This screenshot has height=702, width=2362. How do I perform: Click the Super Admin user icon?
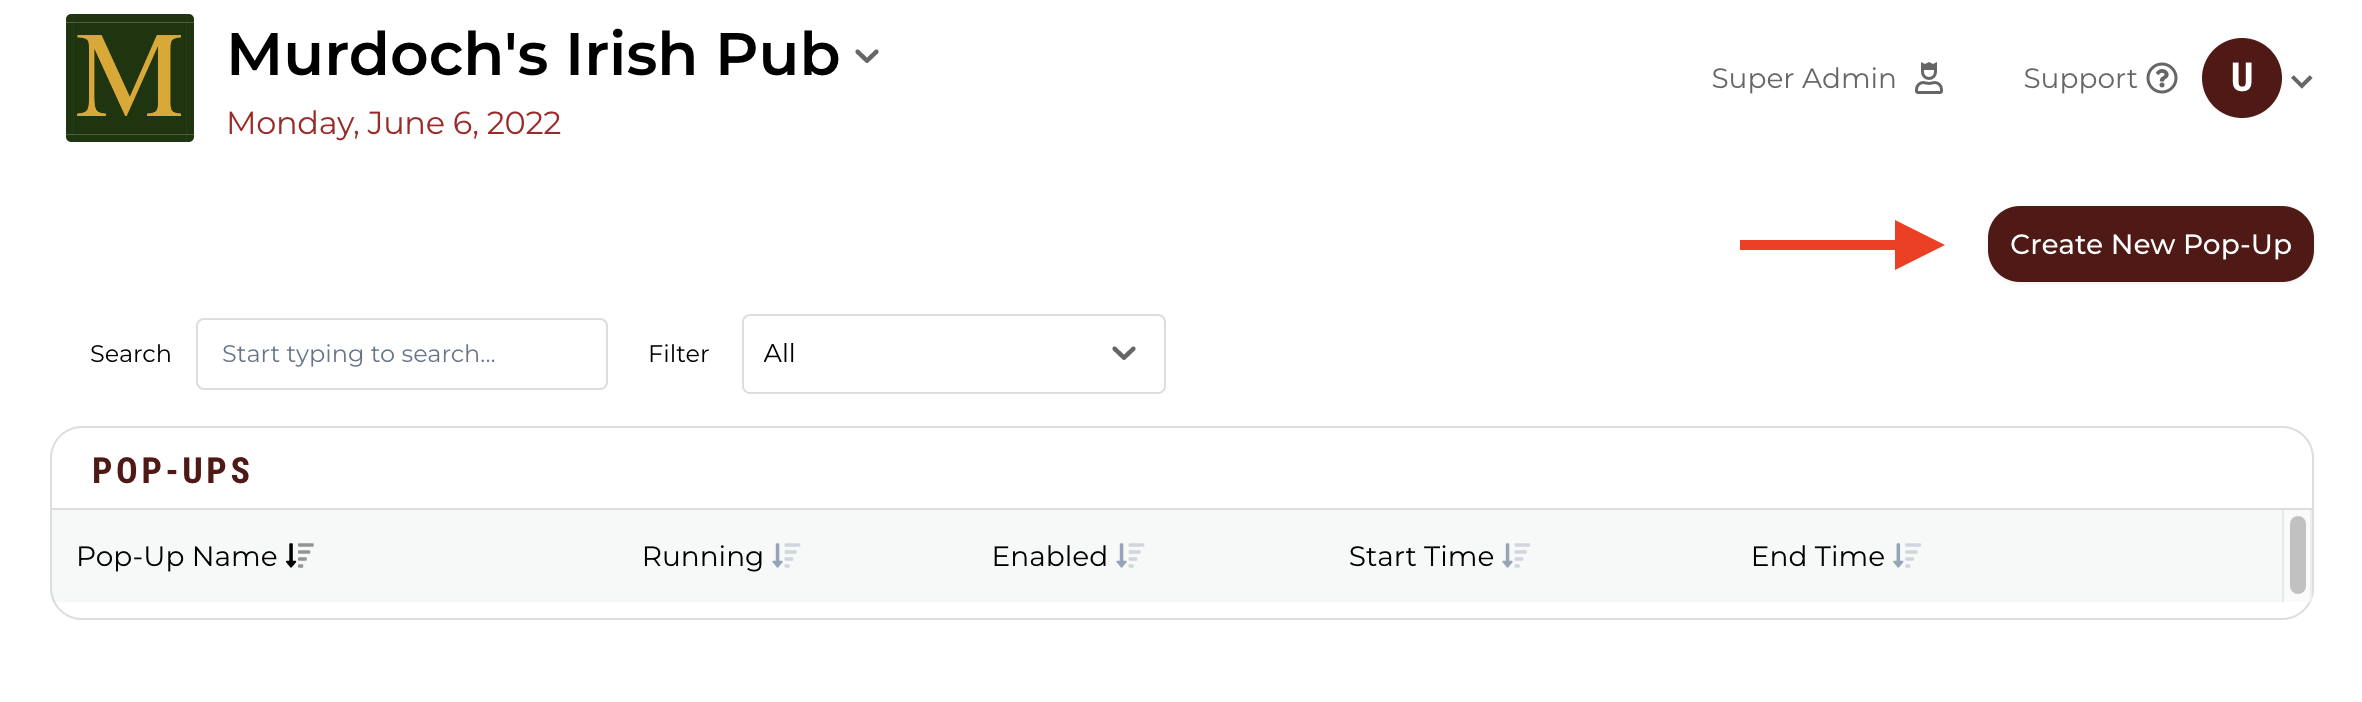[1929, 78]
